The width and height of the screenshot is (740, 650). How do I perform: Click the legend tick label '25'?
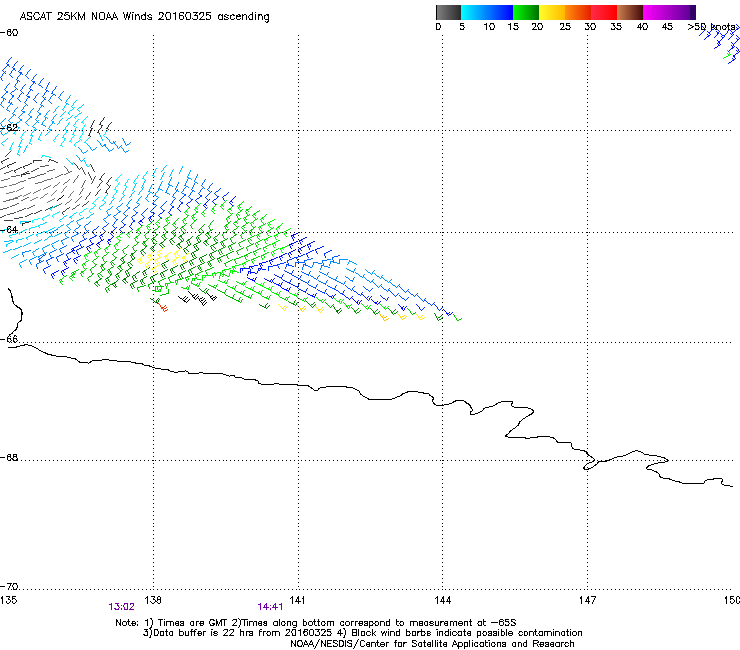point(565,27)
